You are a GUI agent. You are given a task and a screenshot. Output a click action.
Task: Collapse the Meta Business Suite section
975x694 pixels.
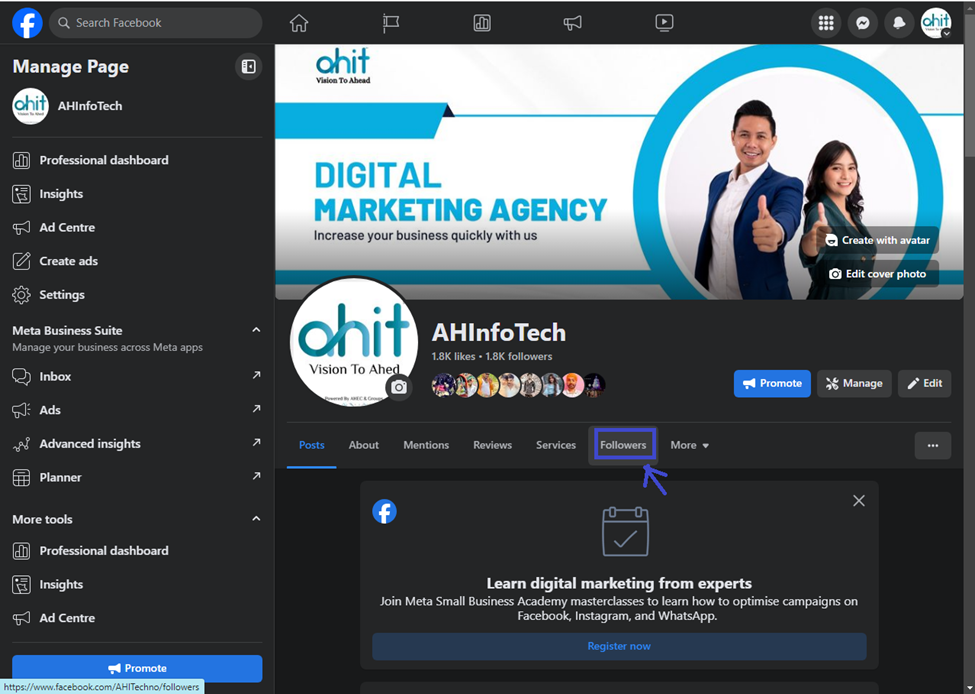point(256,330)
